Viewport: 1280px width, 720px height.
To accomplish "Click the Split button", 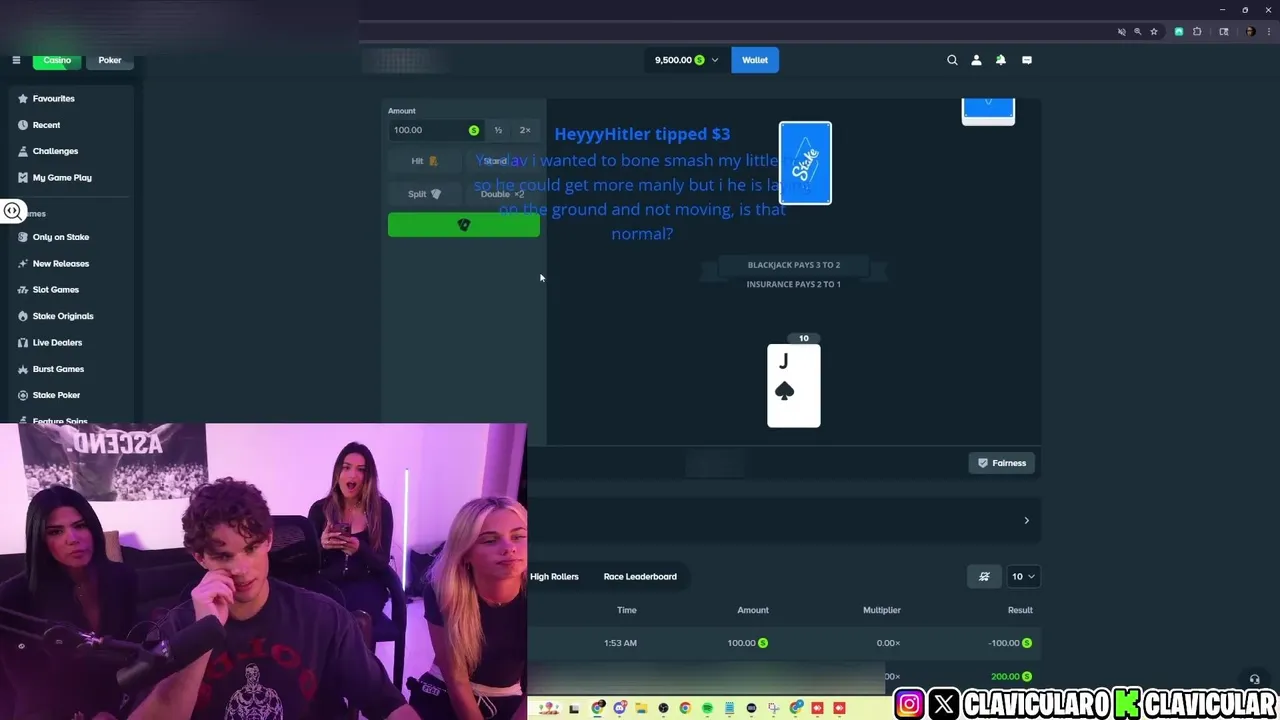I will coord(425,194).
